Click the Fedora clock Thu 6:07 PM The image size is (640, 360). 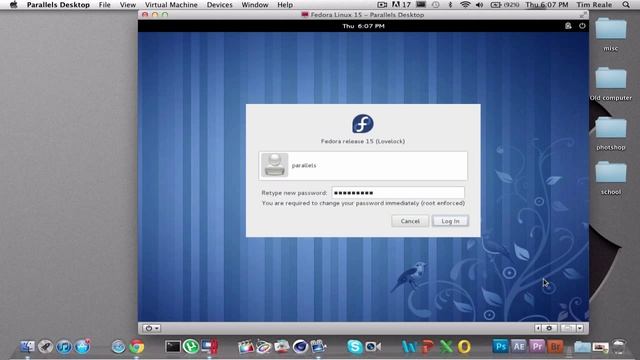pos(363,26)
